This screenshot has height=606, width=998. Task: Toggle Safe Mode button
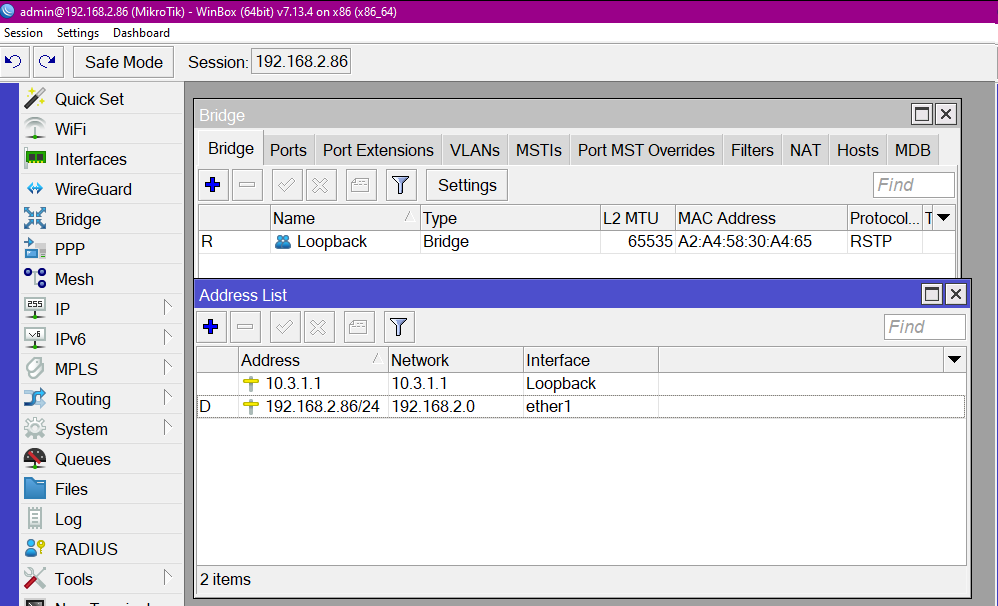(124, 62)
